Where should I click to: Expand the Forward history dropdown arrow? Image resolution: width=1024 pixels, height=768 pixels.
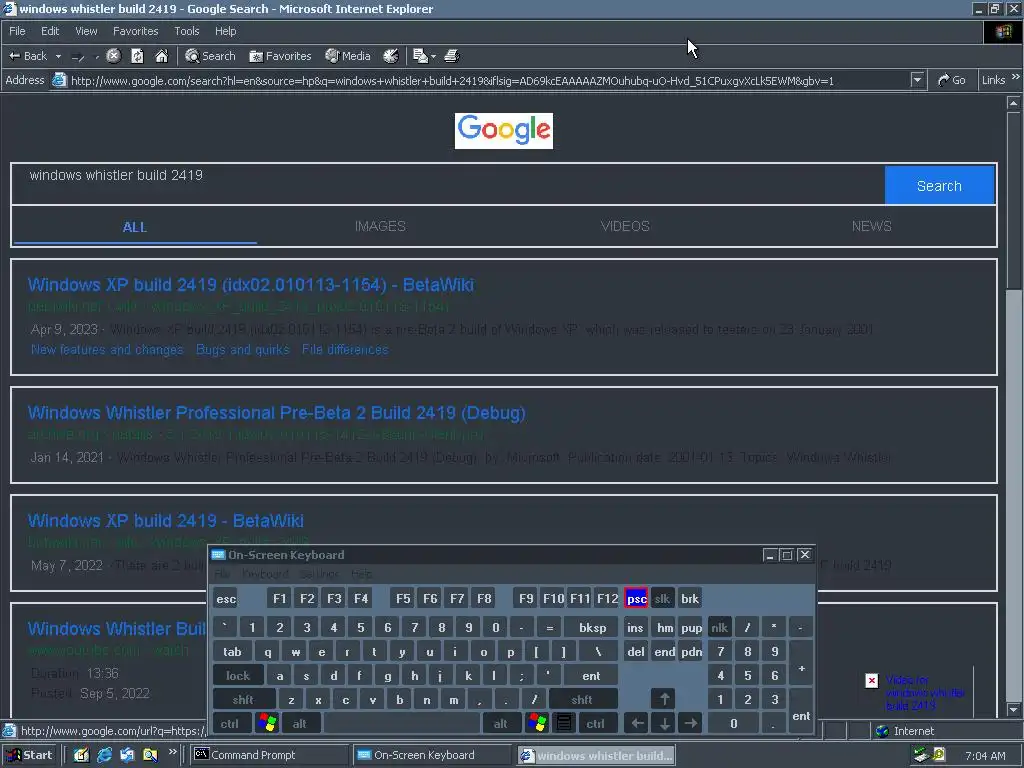(x=97, y=57)
